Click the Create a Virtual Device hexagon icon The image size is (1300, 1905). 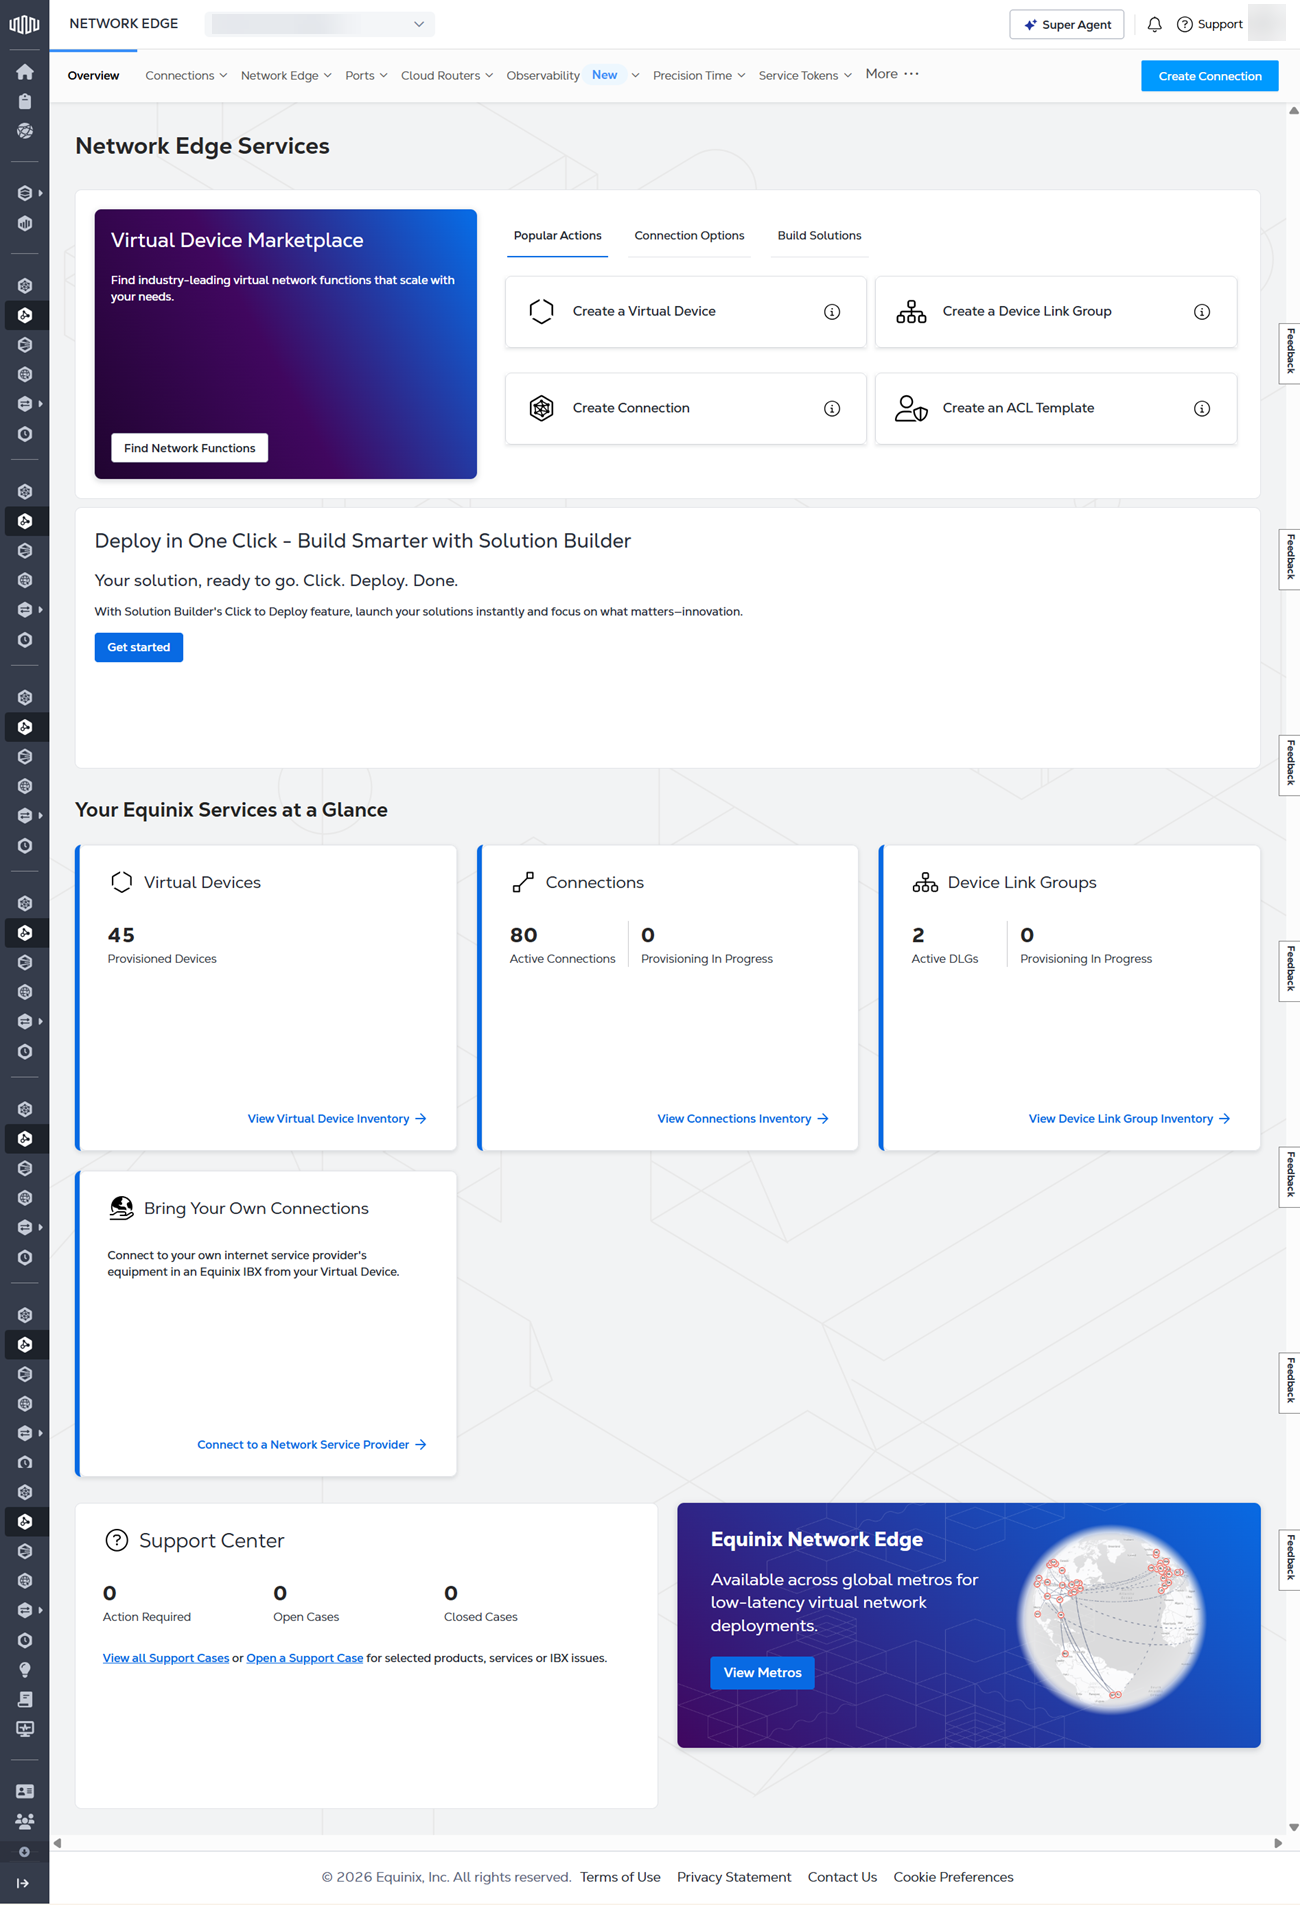tap(541, 311)
